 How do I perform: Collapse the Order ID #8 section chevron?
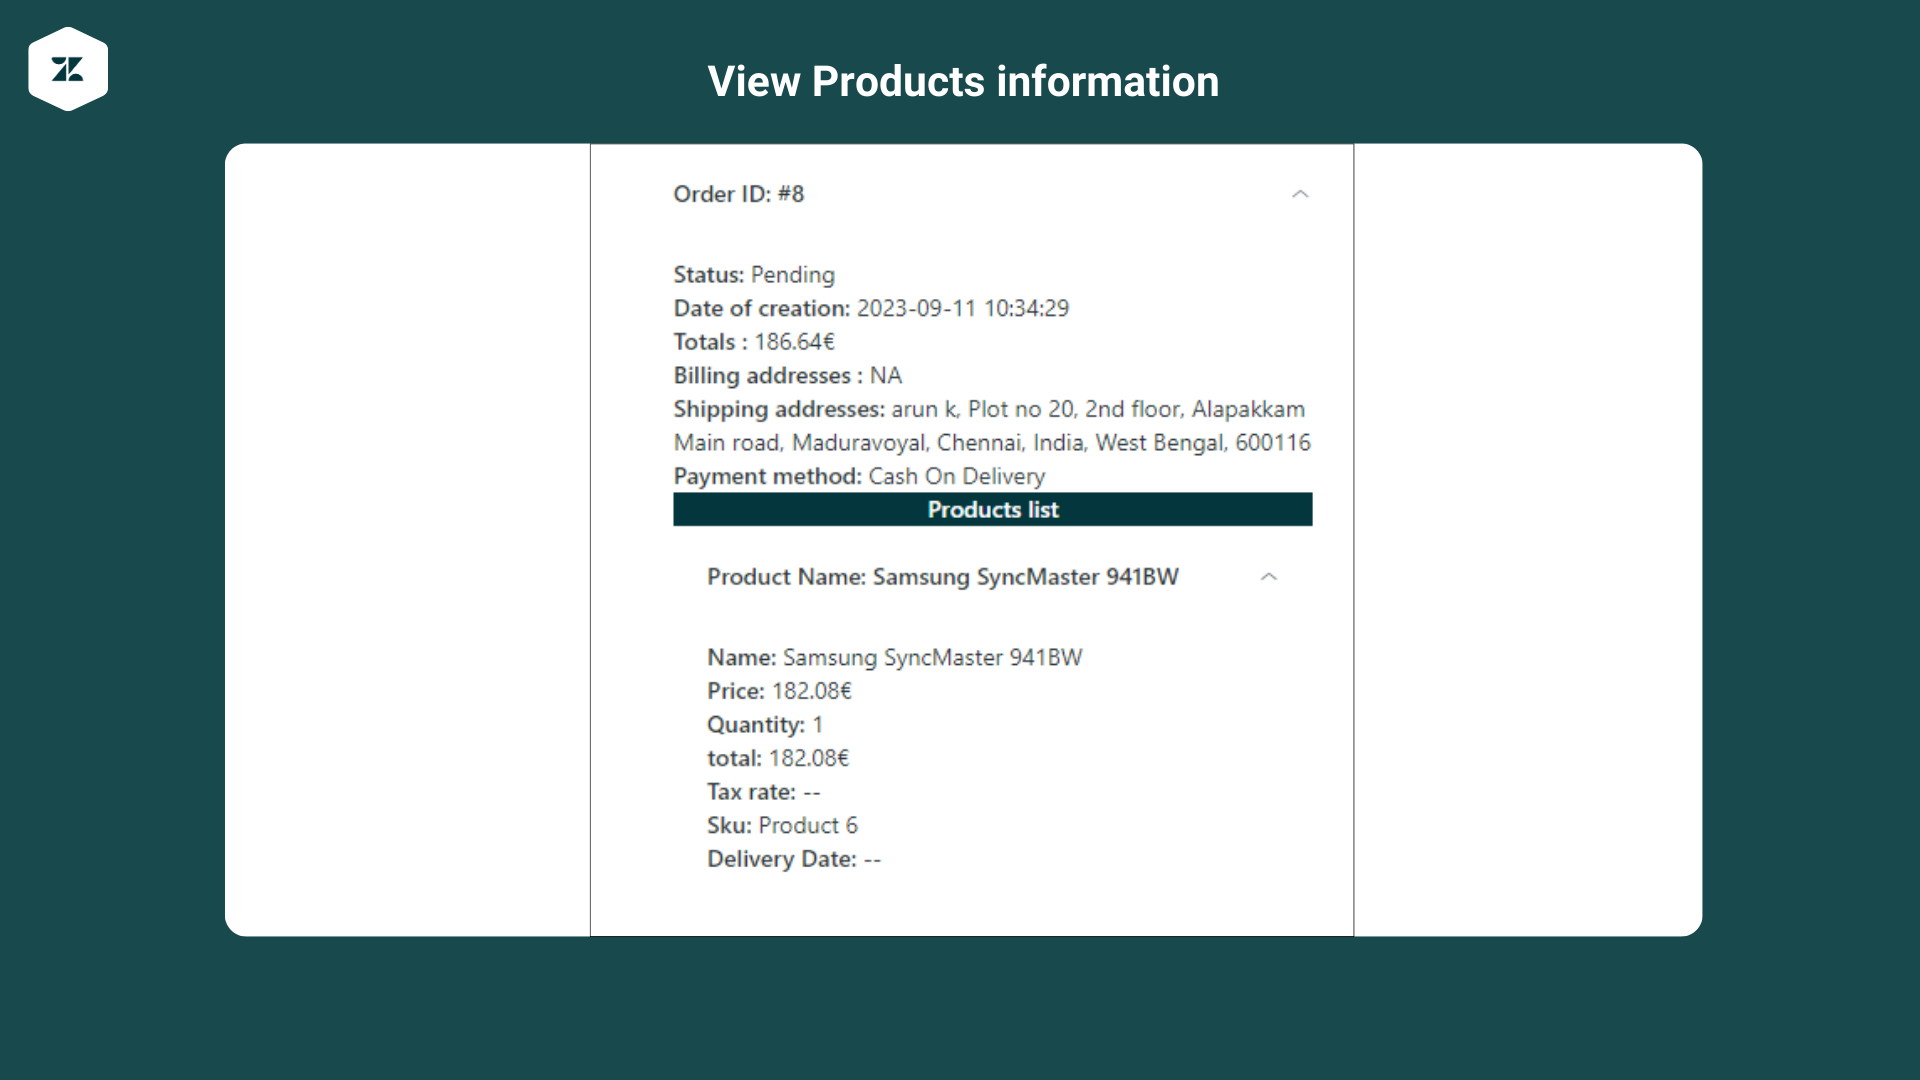click(x=1300, y=194)
